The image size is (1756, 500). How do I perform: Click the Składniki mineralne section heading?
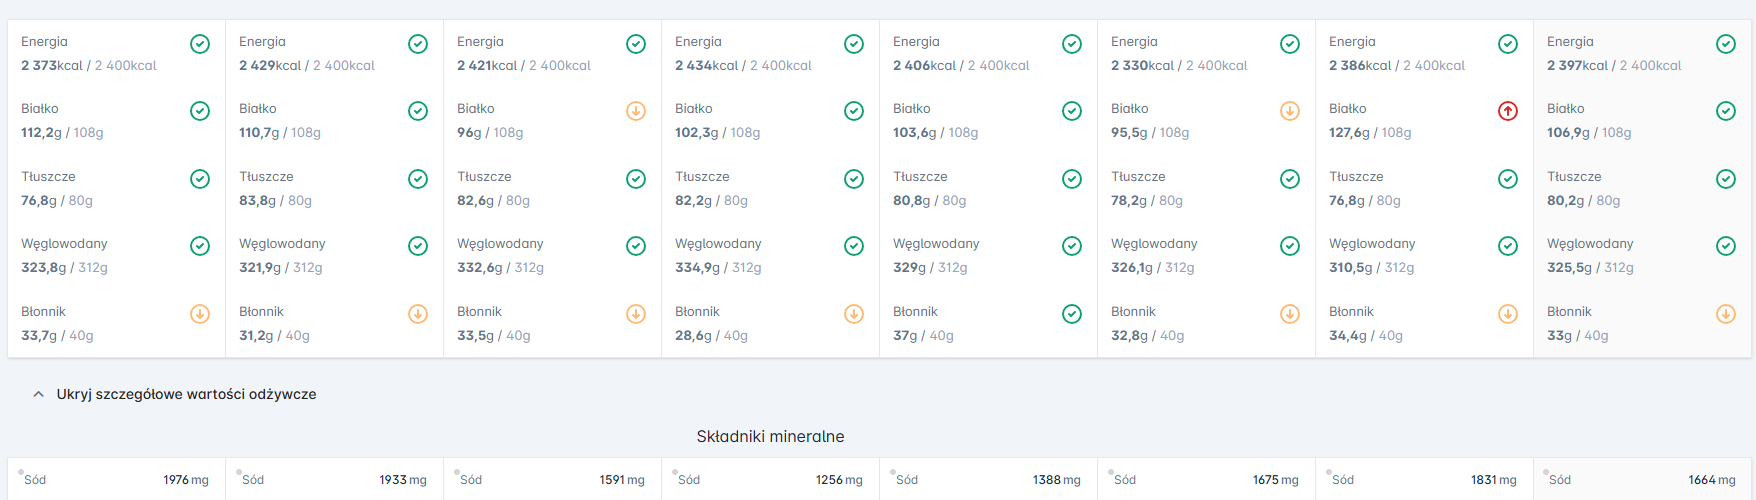[770, 437]
